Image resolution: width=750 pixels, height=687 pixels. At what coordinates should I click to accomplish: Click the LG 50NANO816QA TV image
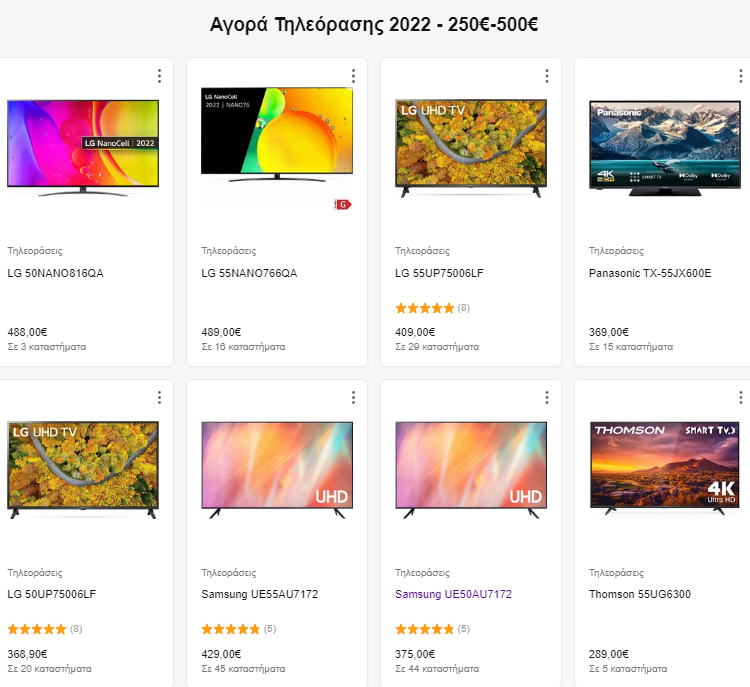[x=83, y=148]
